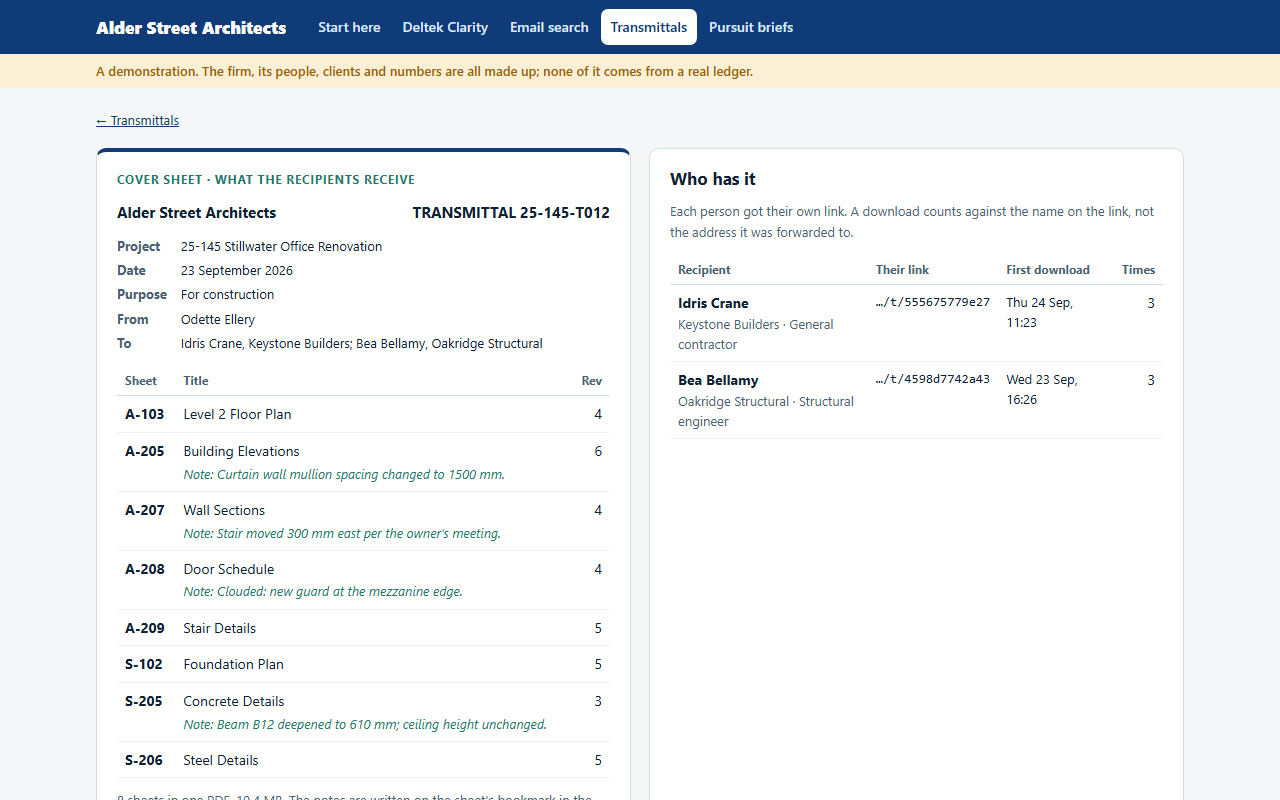This screenshot has height=800, width=1280.
Task: Click the Stair Details title
Action: pyautogui.click(x=220, y=628)
